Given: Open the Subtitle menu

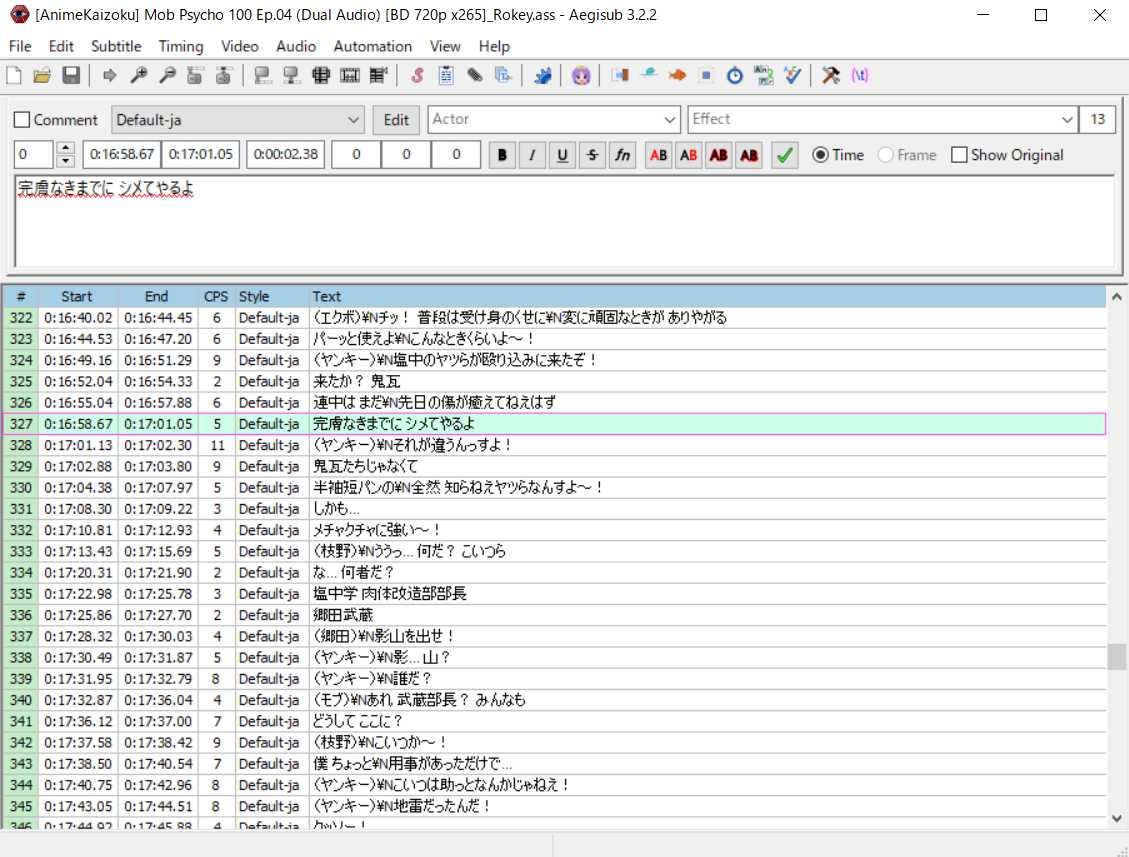Looking at the screenshot, I should point(116,46).
